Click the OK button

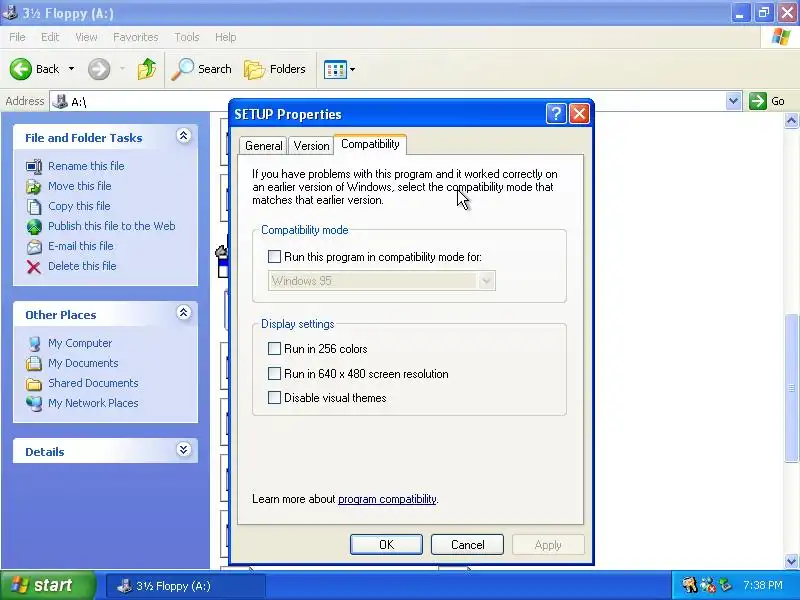pos(386,544)
